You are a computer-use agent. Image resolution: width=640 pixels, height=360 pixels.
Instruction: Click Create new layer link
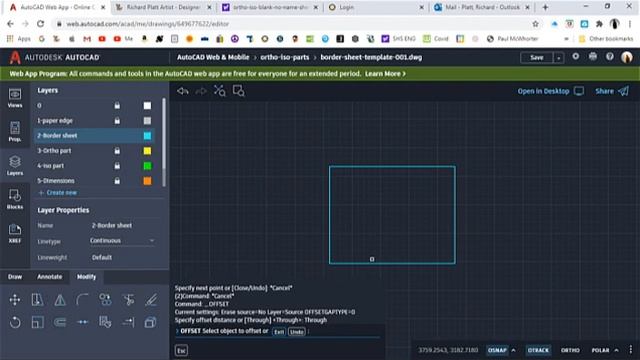(x=58, y=193)
